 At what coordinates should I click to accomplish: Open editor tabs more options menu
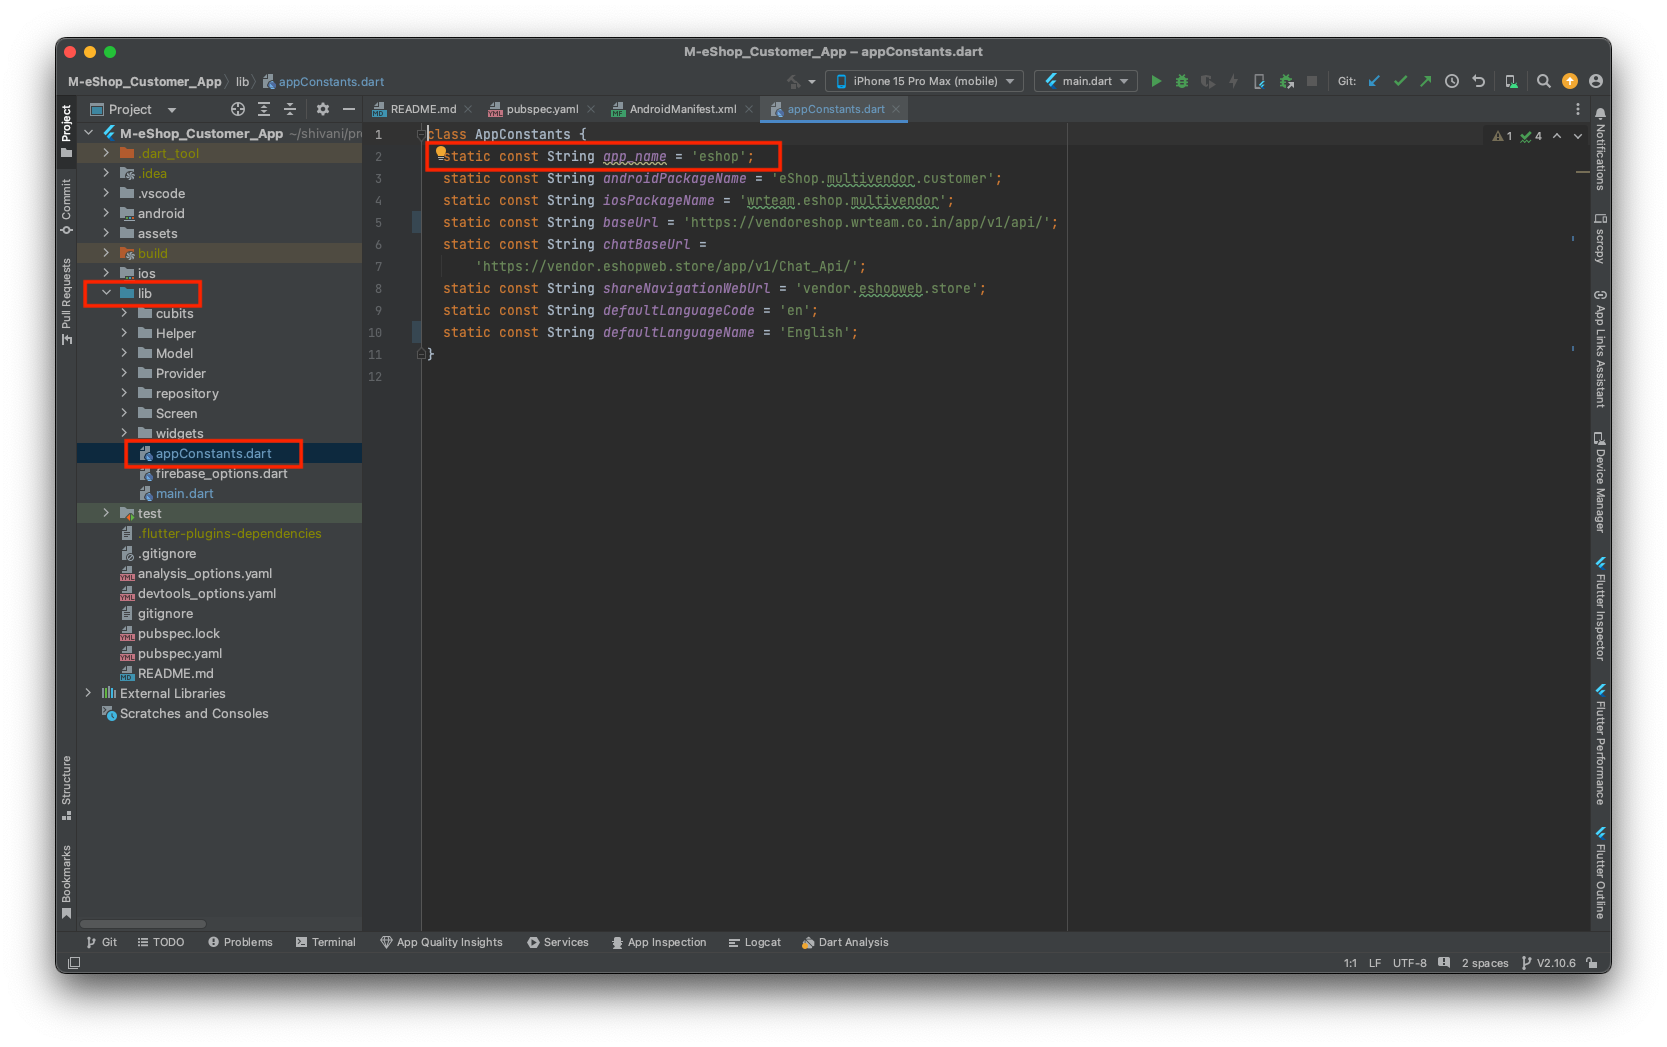point(1578,109)
